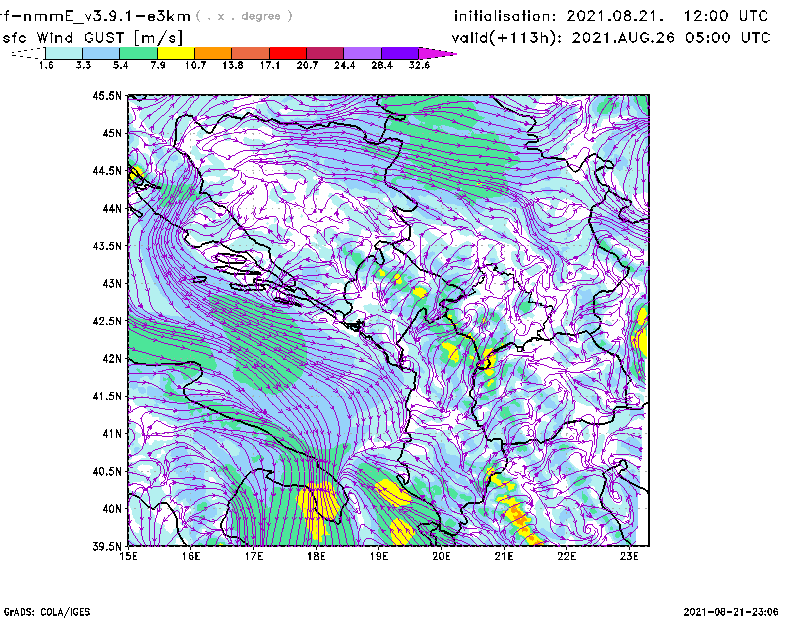Click the initialisation time '12:00 UTC'

click(726, 16)
